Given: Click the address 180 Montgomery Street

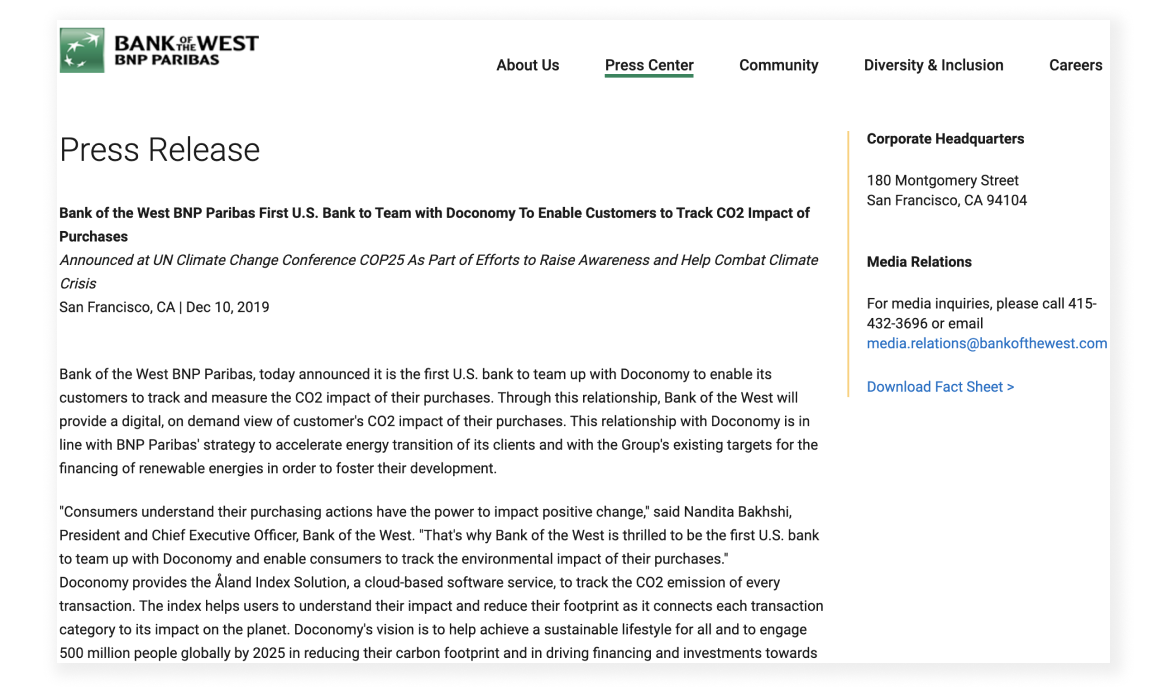Looking at the screenshot, I should click(942, 180).
